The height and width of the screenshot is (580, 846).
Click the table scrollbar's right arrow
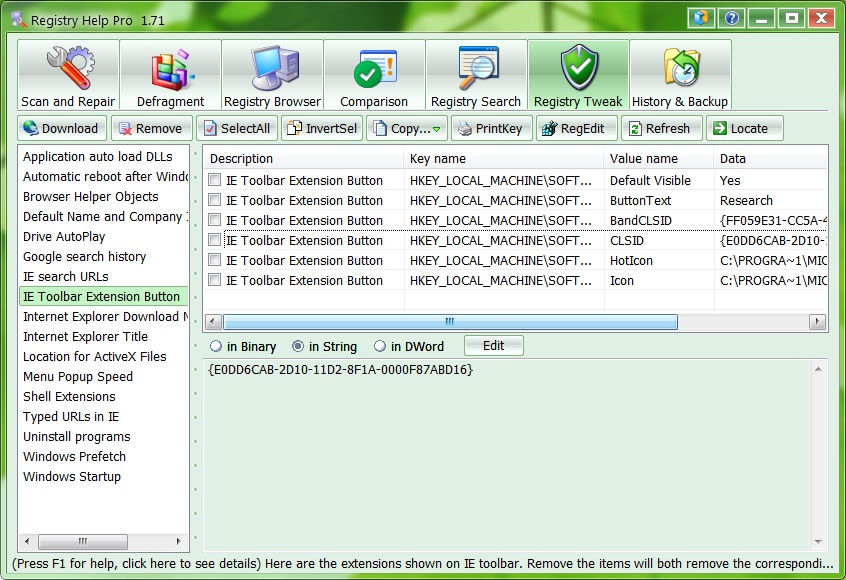click(817, 322)
